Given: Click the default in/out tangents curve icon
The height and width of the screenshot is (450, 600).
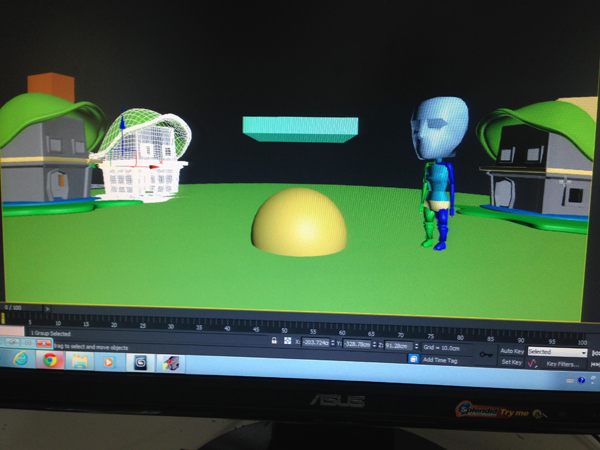Looking at the screenshot, I should click(x=532, y=363).
